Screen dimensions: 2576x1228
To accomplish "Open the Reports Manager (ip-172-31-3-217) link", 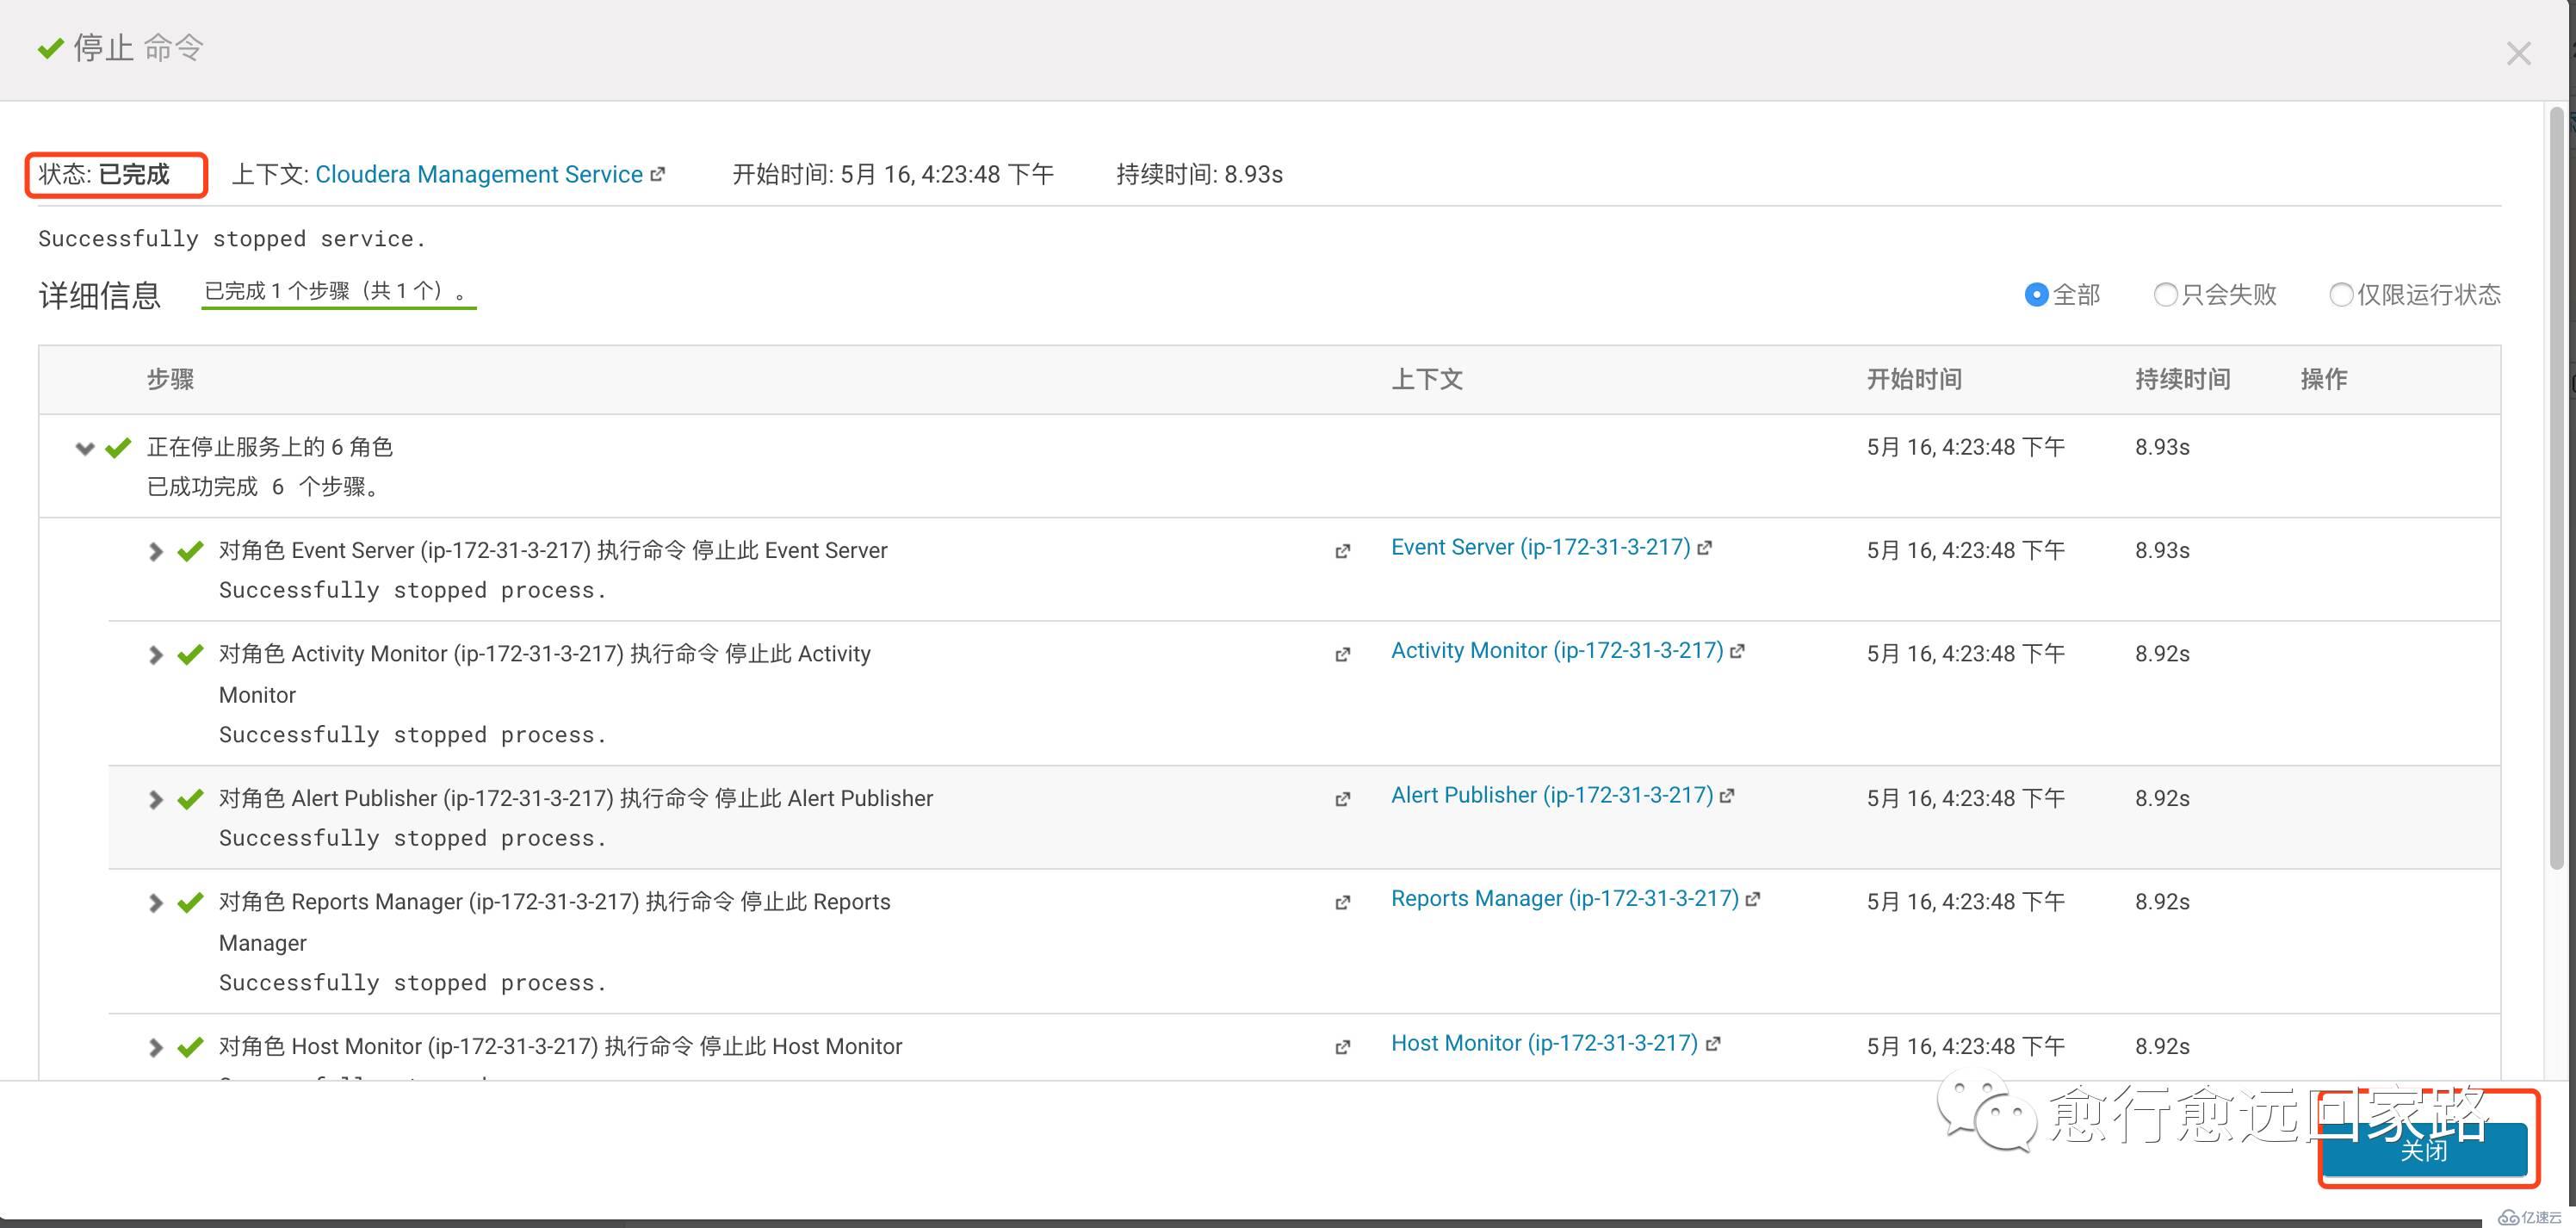I will tap(1565, 898).
